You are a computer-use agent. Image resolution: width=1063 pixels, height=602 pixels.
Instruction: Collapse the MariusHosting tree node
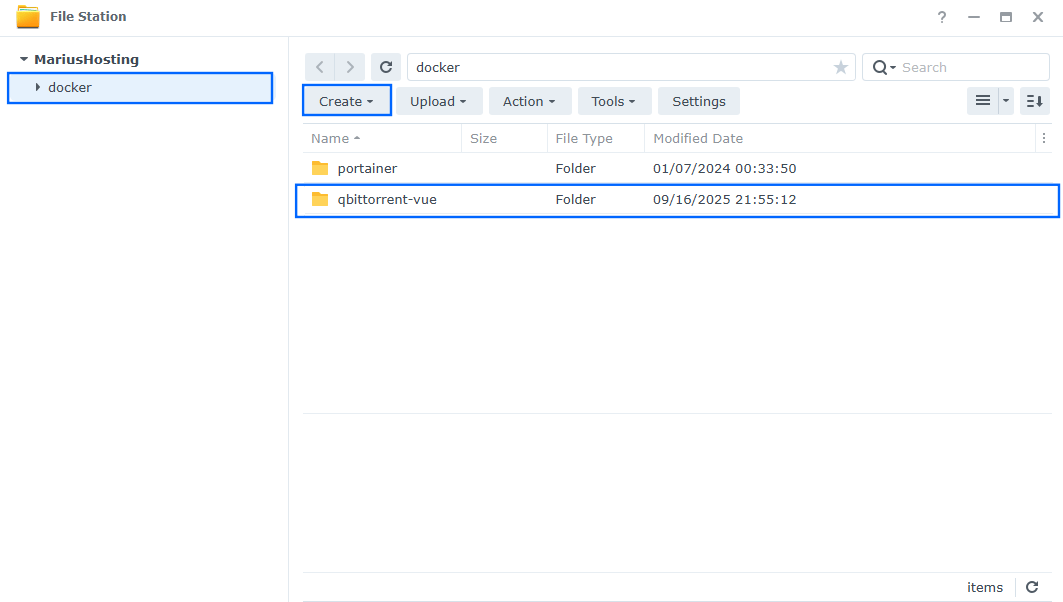(24, 60)
